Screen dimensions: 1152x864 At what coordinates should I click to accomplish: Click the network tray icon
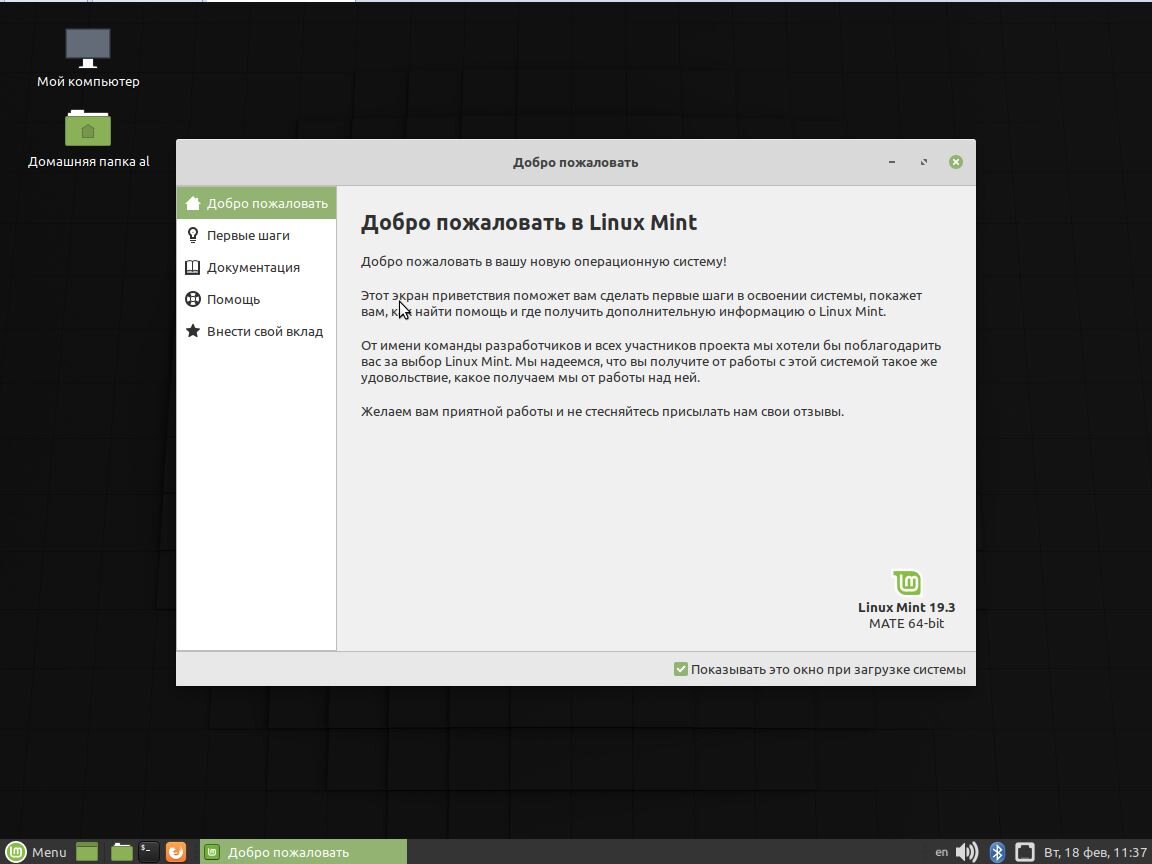(1025, 852)
